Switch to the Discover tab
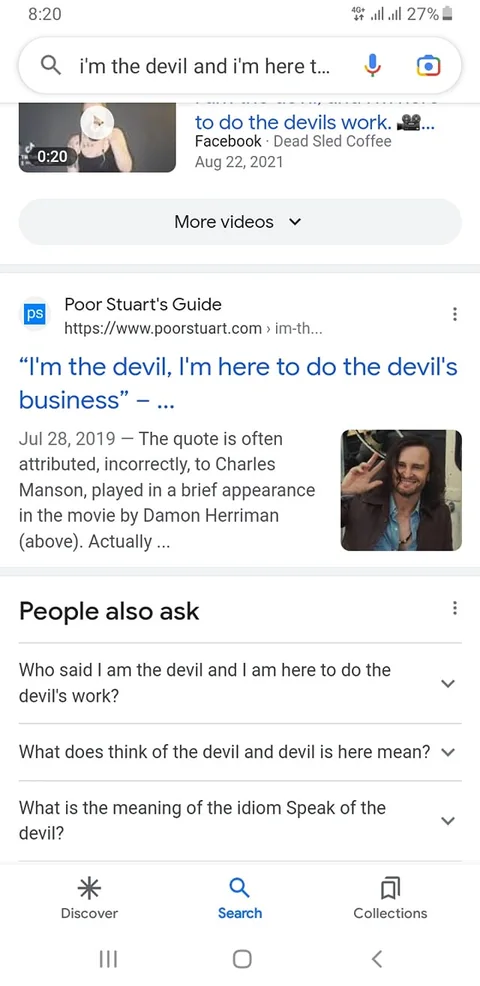Screen dimensions: 480x986 pyautogui.click(x=89, y=899)
